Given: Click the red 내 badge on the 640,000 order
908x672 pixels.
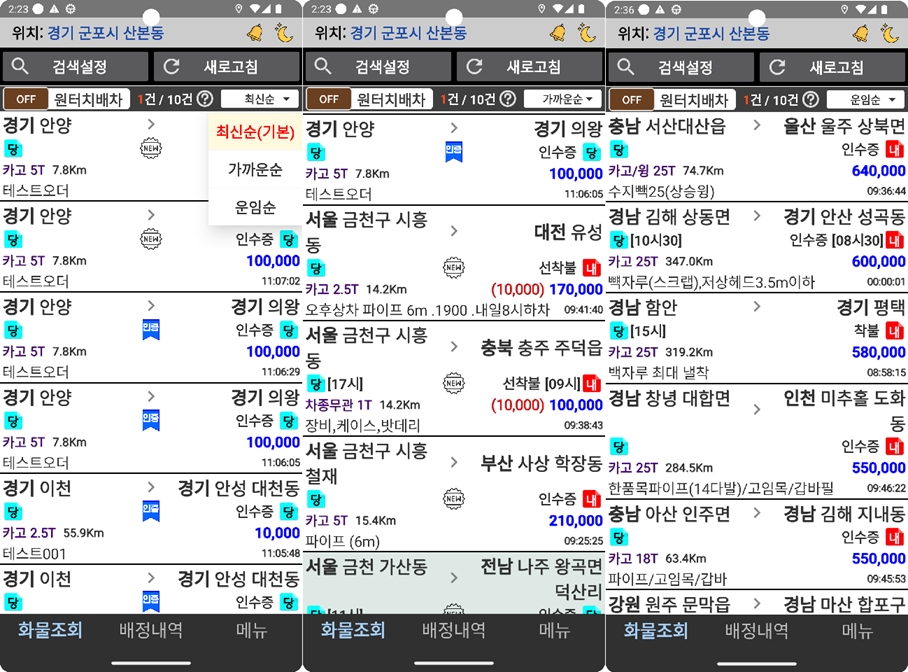Looking at the screenshot, I should [894, 149].
